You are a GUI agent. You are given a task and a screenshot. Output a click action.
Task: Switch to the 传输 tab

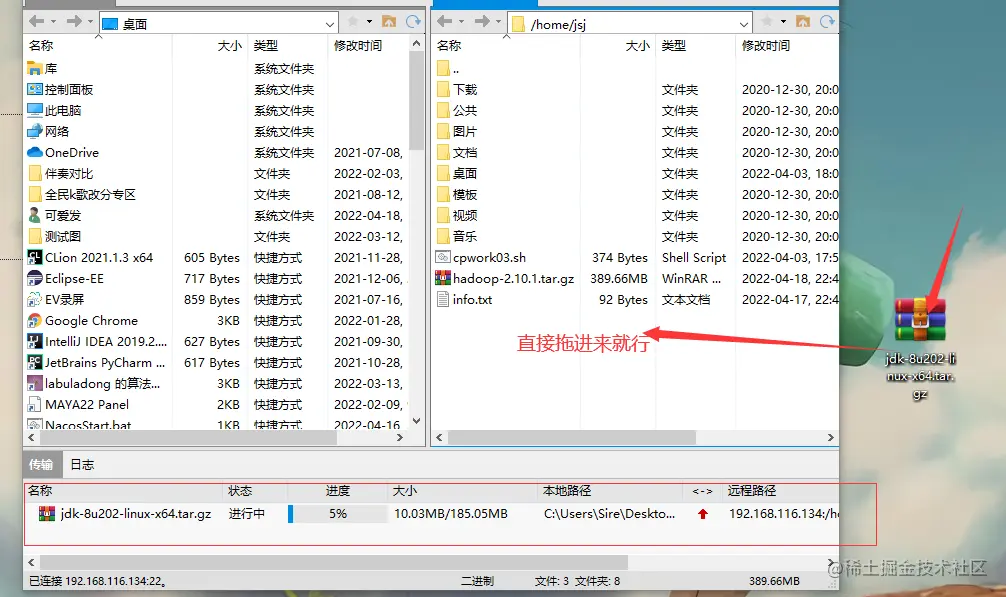point(41,464)
